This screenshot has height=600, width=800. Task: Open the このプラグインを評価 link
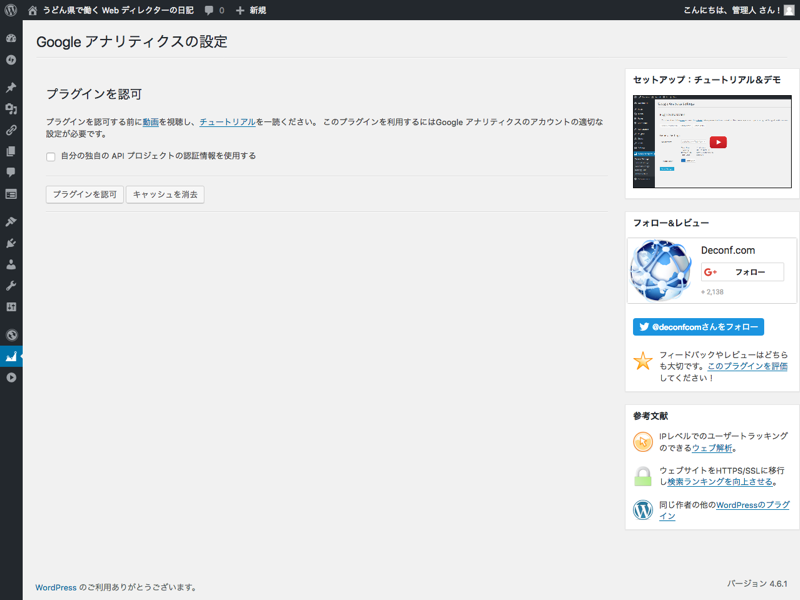click(747, 366)
